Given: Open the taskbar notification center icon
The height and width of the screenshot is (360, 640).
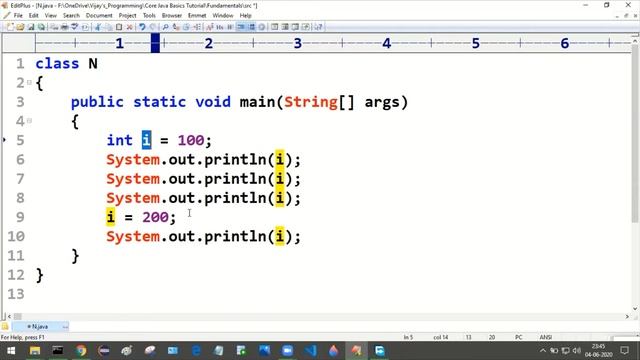Looking at the screenshot, I should [x=624, y=351].
